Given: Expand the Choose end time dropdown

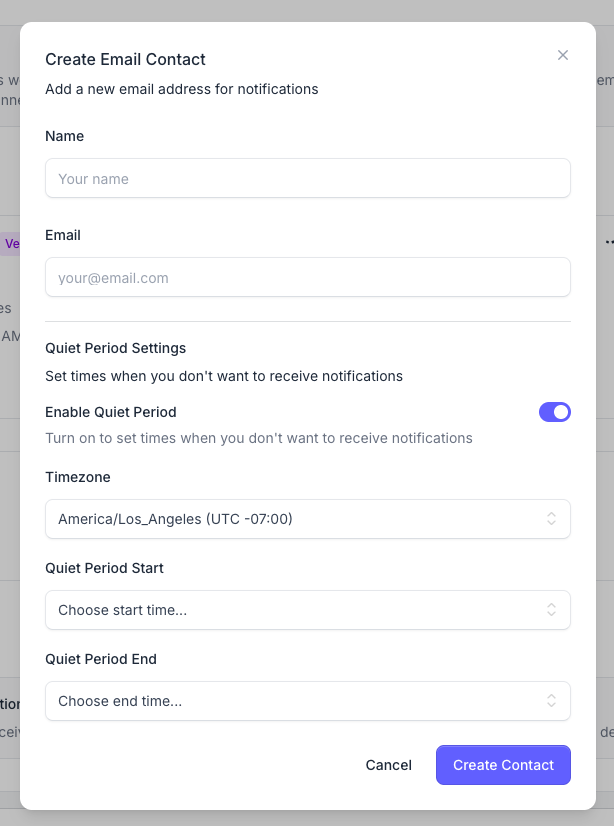Looking at the screenshot, I should (x=300, y=701).
